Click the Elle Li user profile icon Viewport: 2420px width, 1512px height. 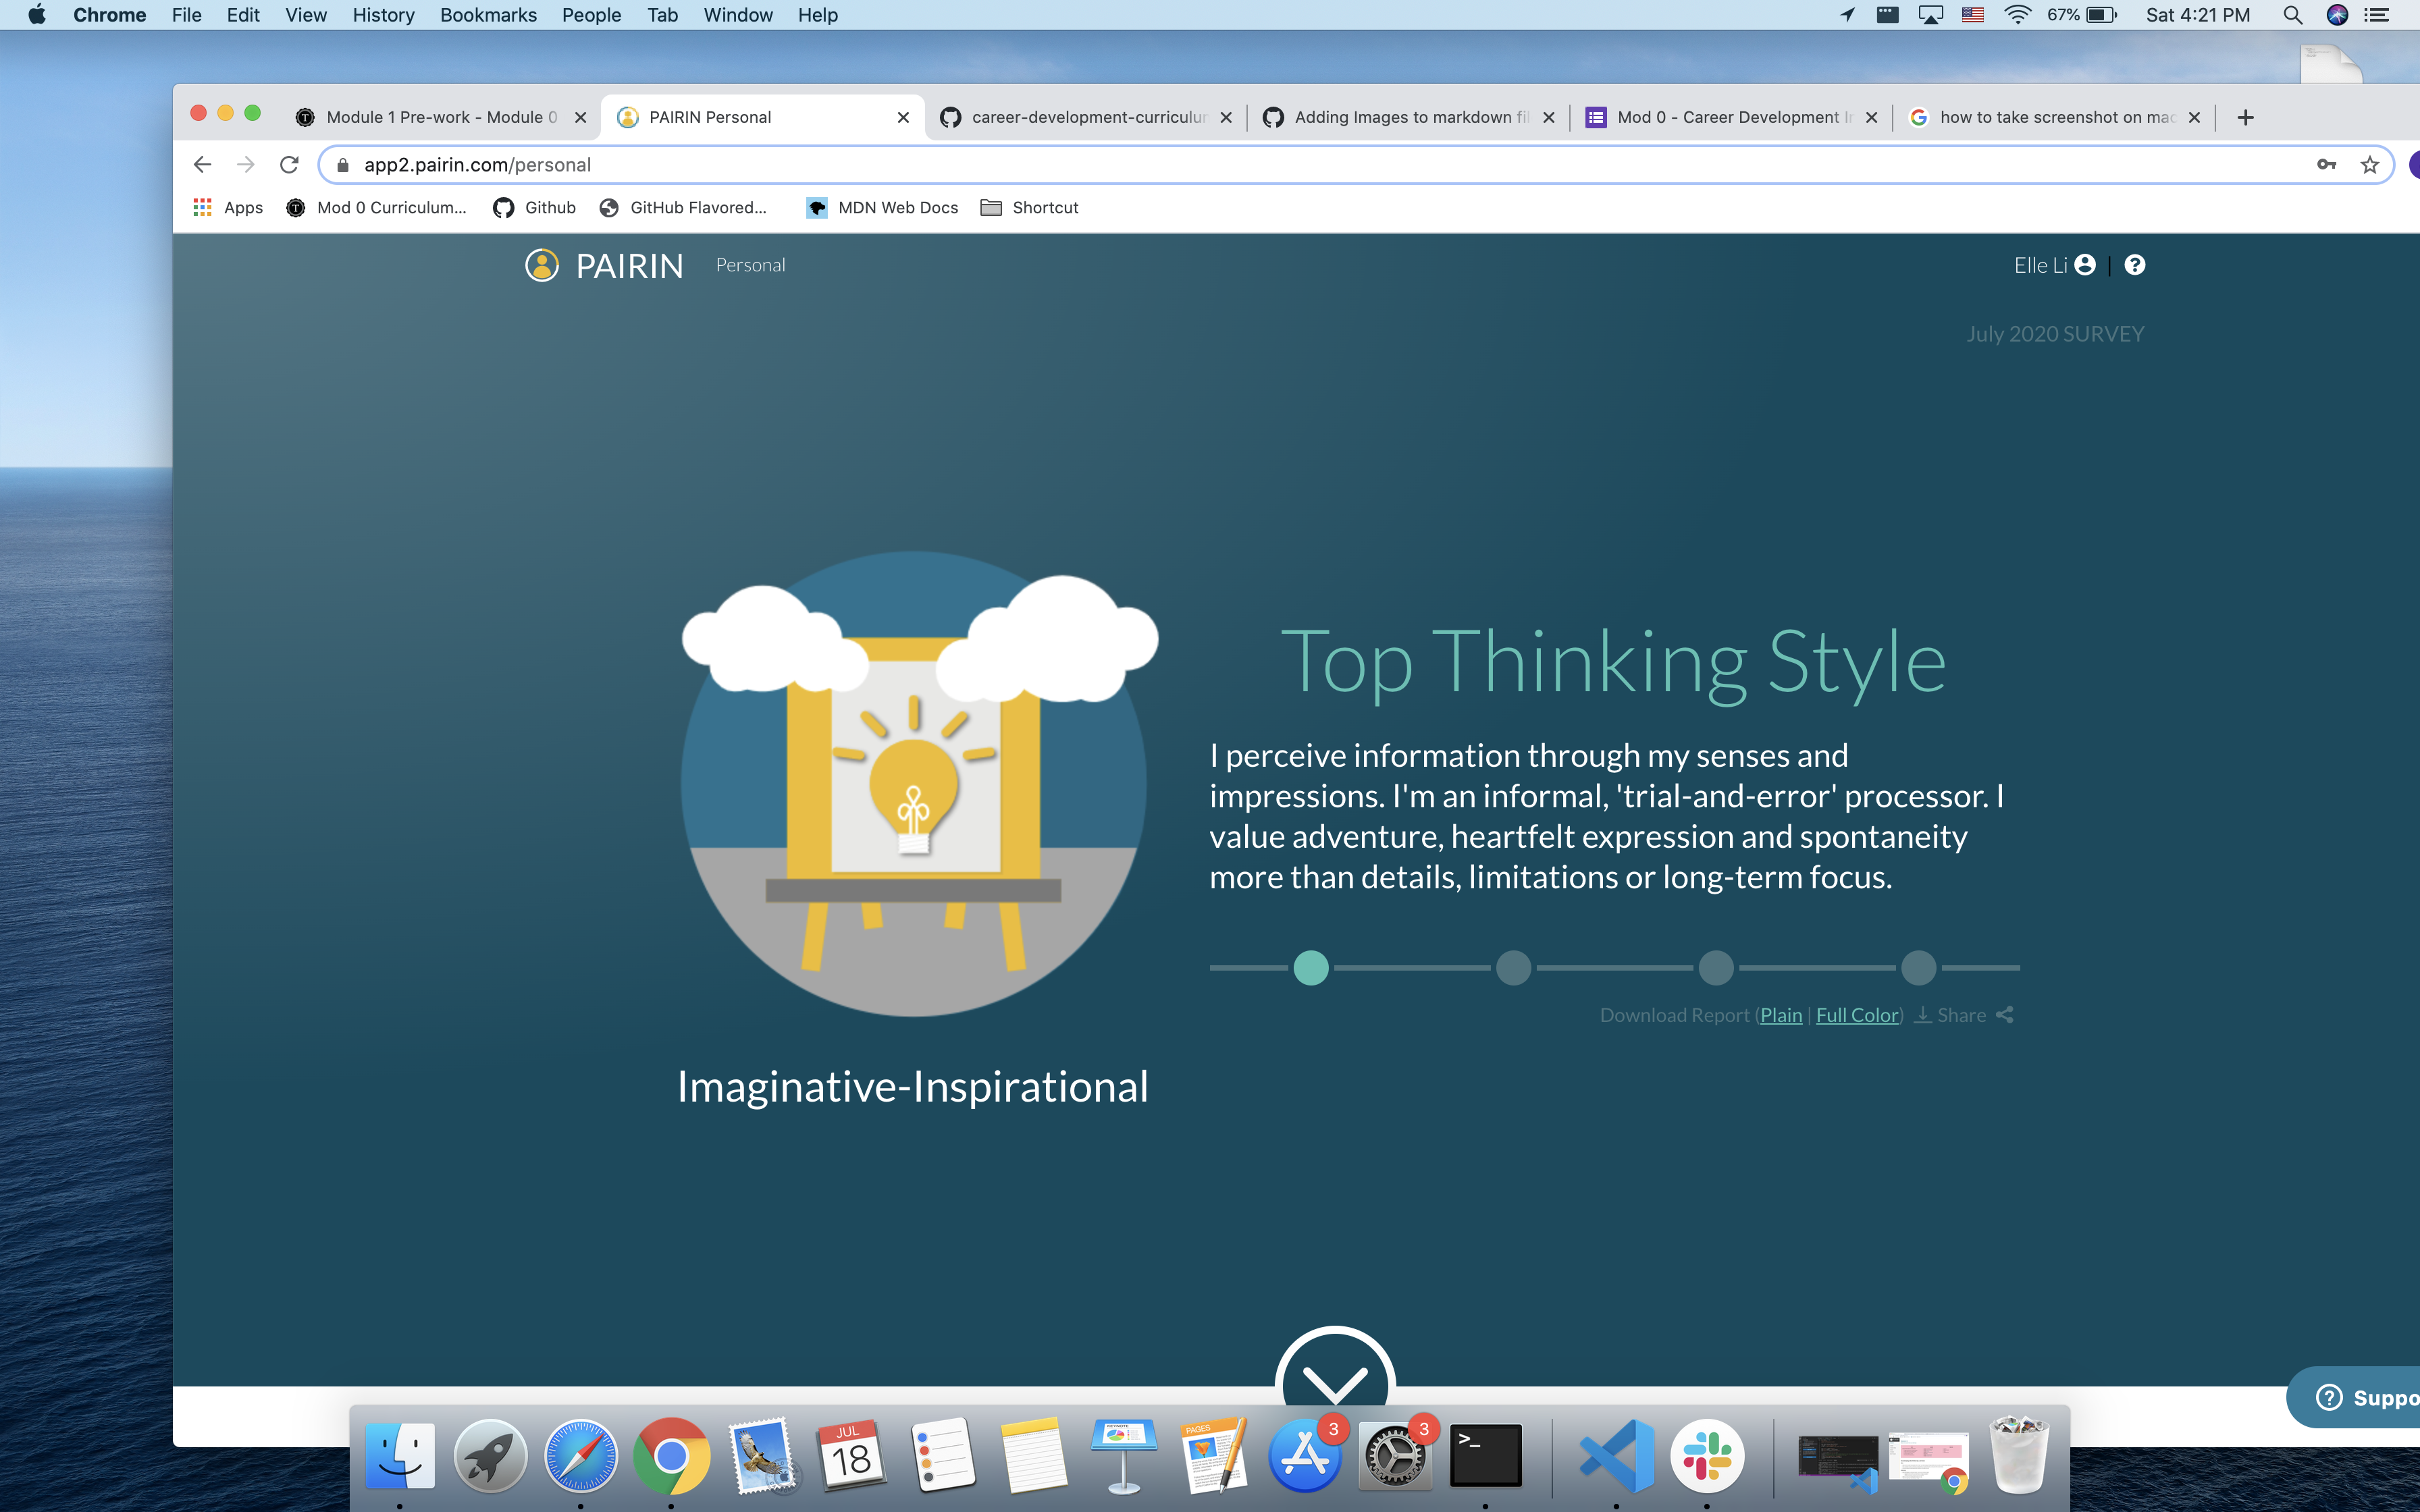[2085, 265]
